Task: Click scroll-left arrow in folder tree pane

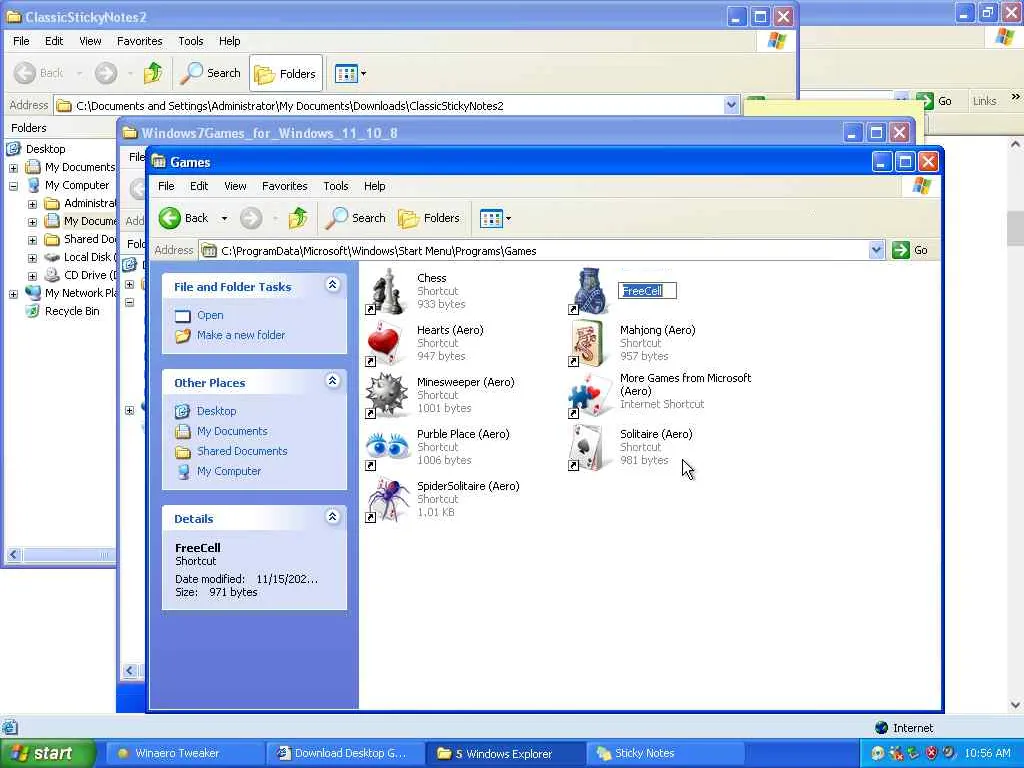Action: (x=14, y=555)
